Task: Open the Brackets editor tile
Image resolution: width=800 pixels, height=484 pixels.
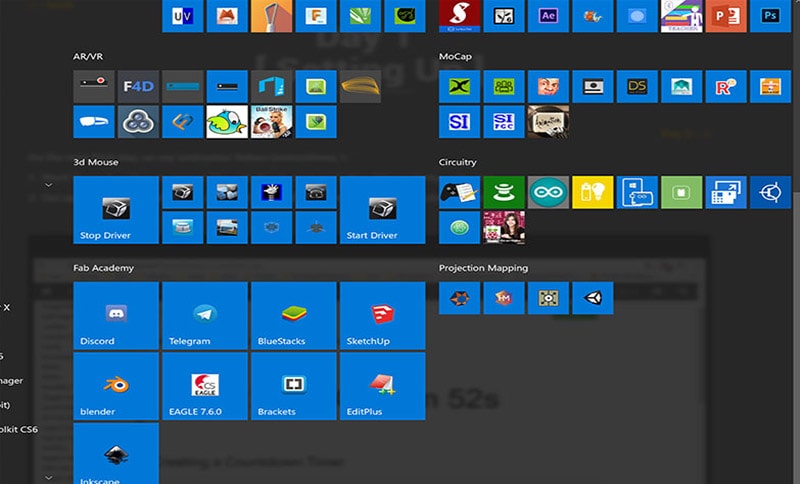Action: [293, 386]
